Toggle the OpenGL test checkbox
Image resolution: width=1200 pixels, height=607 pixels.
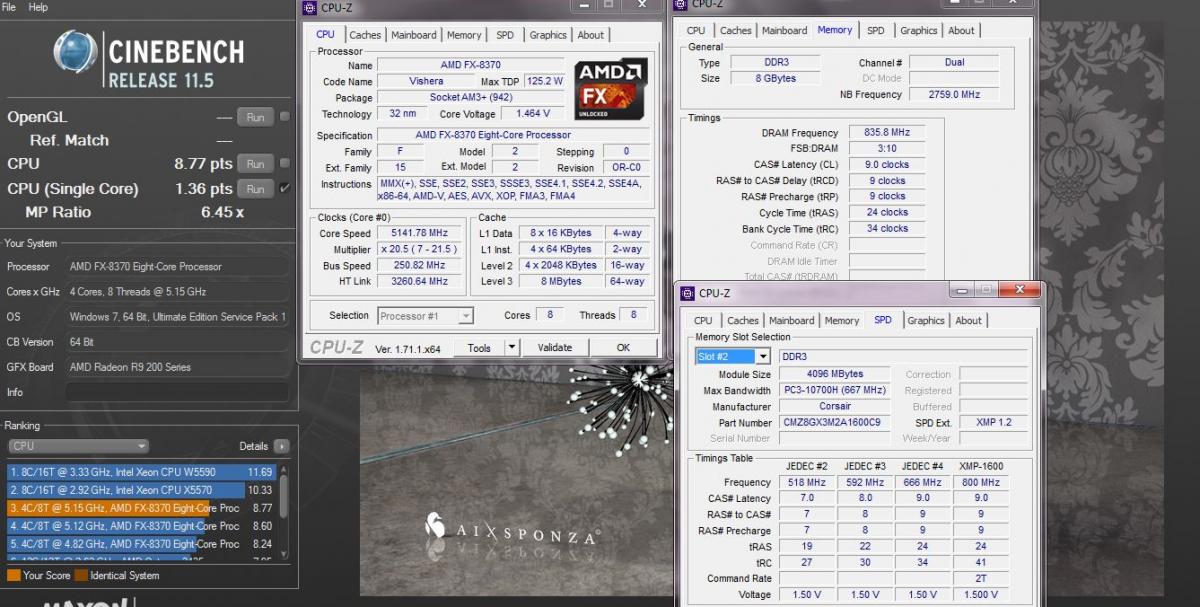point(285,117)
